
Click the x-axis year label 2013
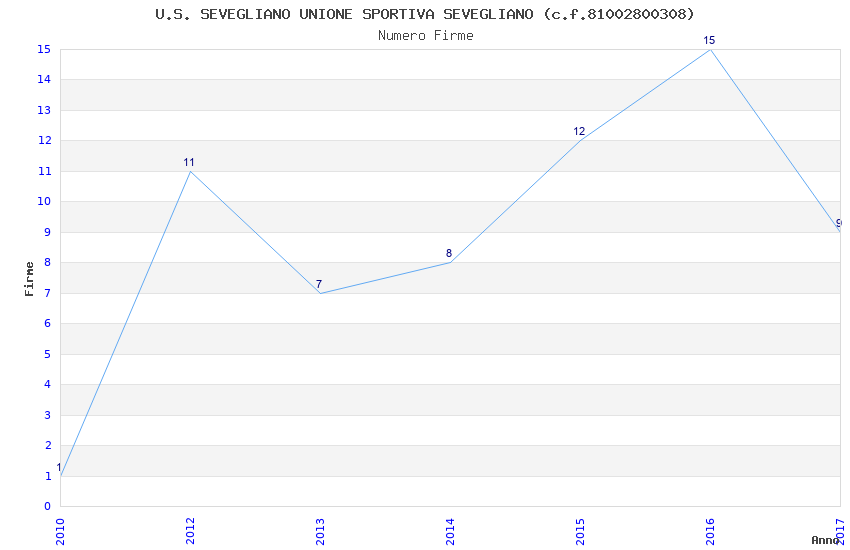320,532
